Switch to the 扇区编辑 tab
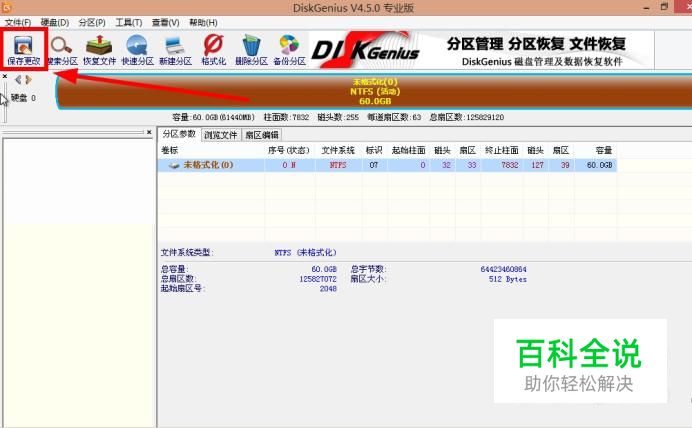Viewport: 692px width, 428px height. coord(262,135)
